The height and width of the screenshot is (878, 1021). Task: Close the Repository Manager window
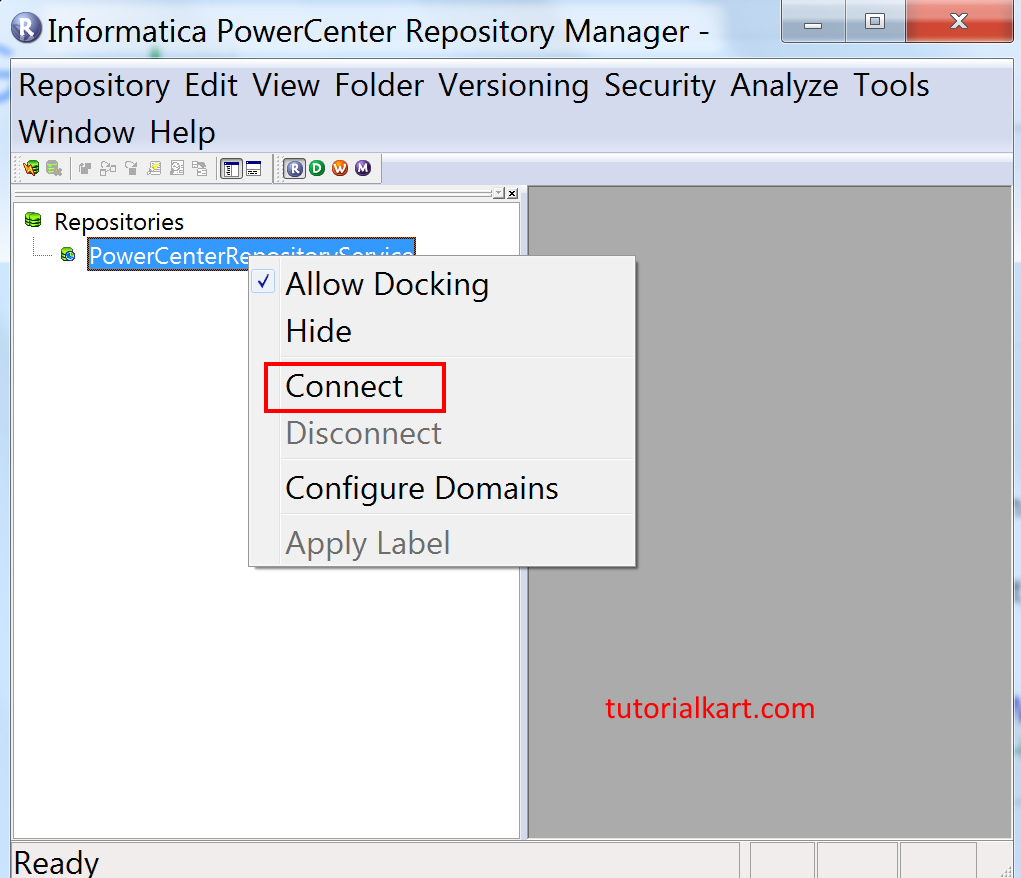click(x=959, y=22)
